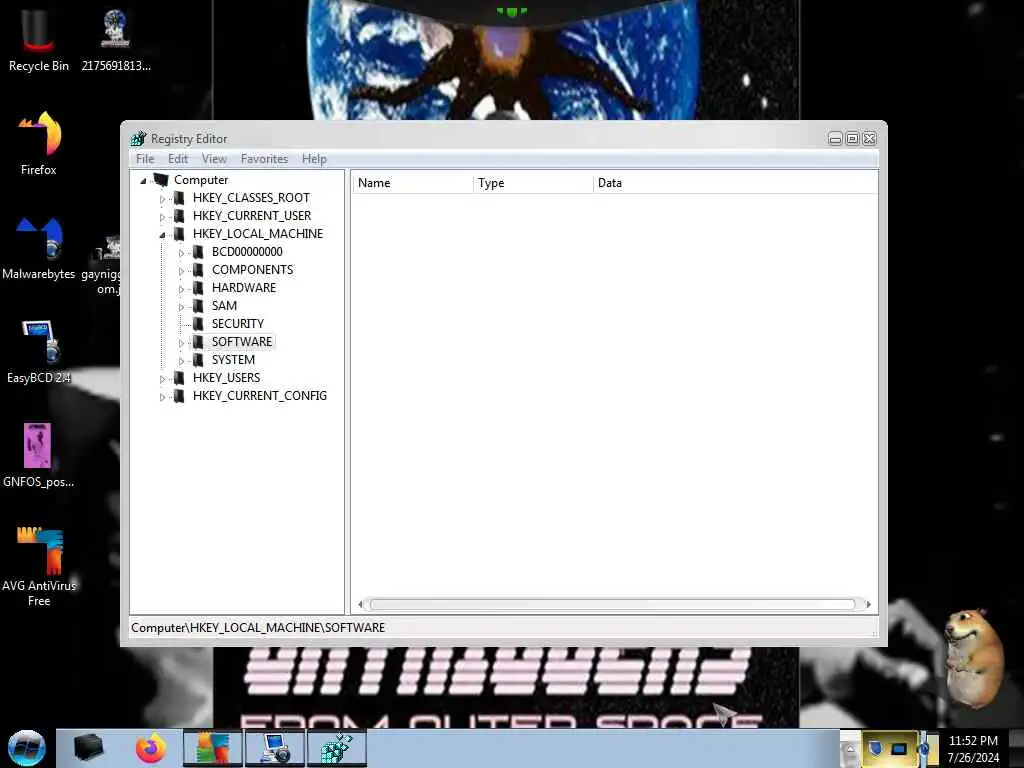Click the Computer icon in tree
This screenshot has width=1024, height=768.
[x=161, y=180]
